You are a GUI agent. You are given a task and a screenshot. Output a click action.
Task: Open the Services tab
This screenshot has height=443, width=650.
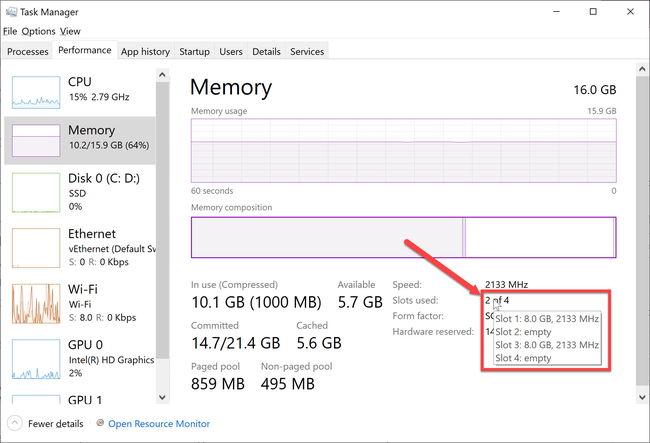(307, 52)
